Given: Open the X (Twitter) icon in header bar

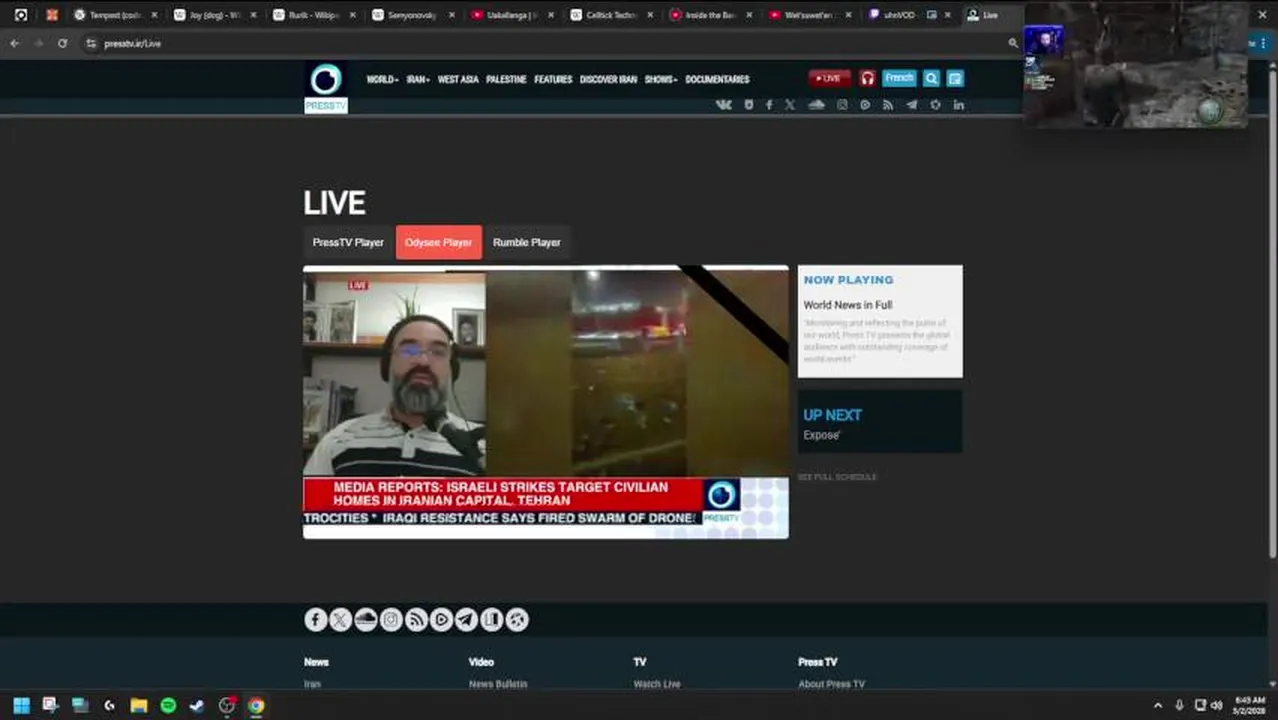Looking at the screenshot, I should [790, 105].
